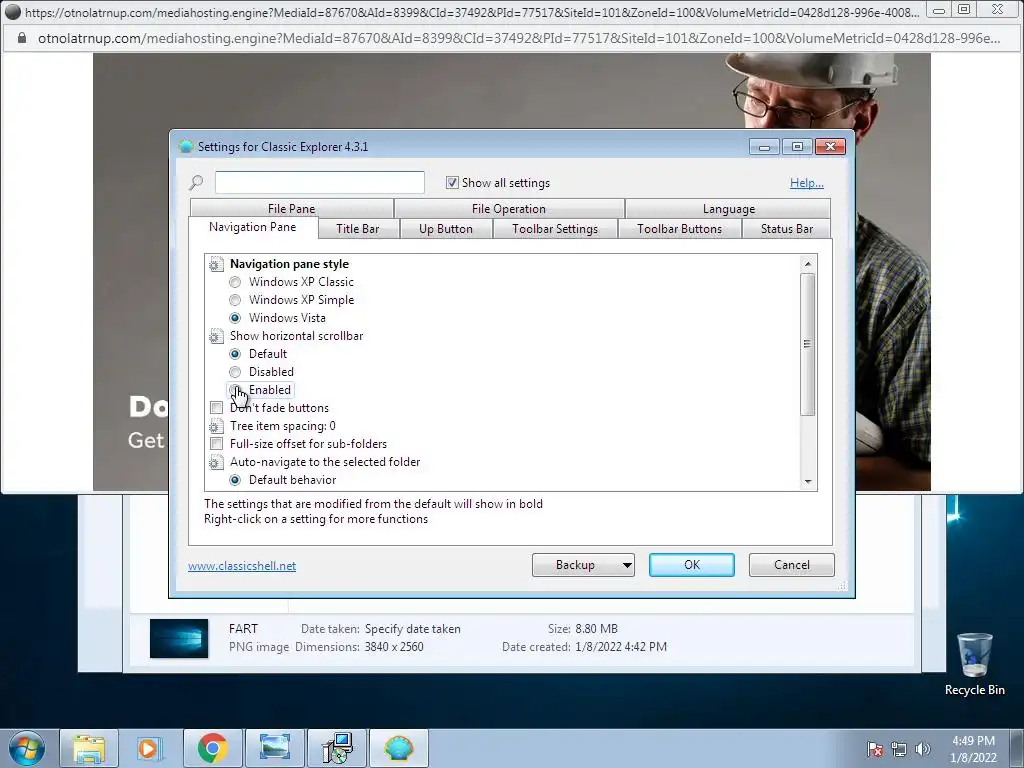Click the settings list scrollbar thumb
1024x768 pixels.
point(808,344)
